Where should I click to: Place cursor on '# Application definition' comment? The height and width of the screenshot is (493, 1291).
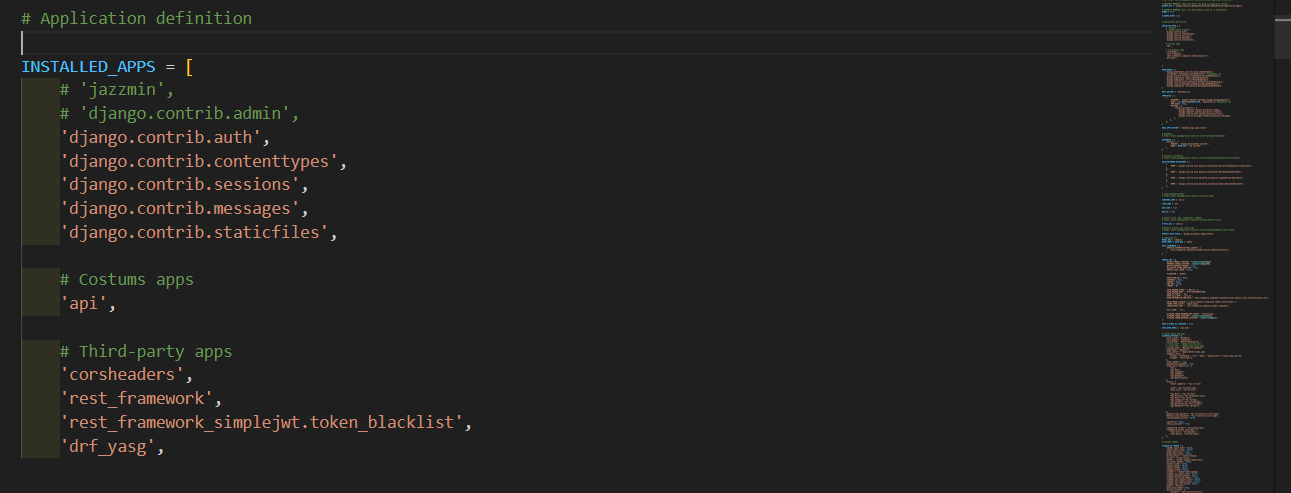(x=136, y=18)
